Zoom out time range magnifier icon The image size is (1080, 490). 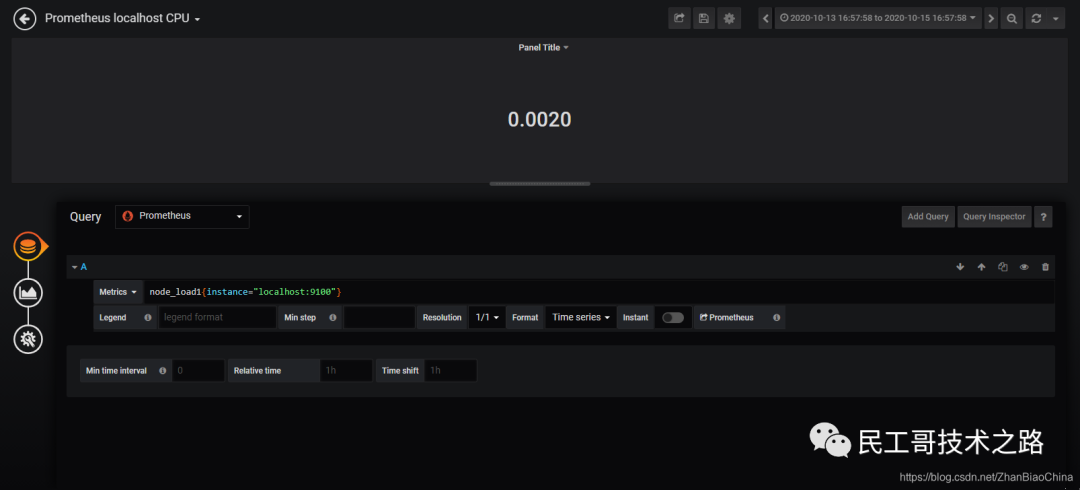(1012, 19)
